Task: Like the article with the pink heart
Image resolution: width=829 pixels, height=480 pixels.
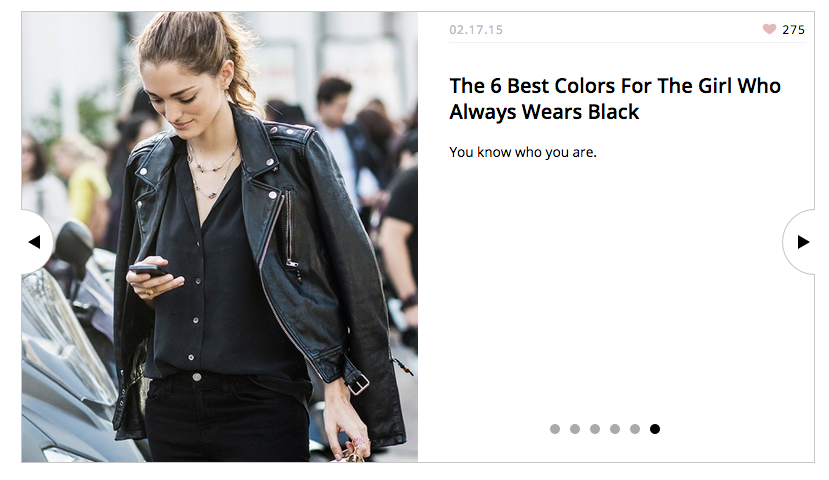Action: 769,30
